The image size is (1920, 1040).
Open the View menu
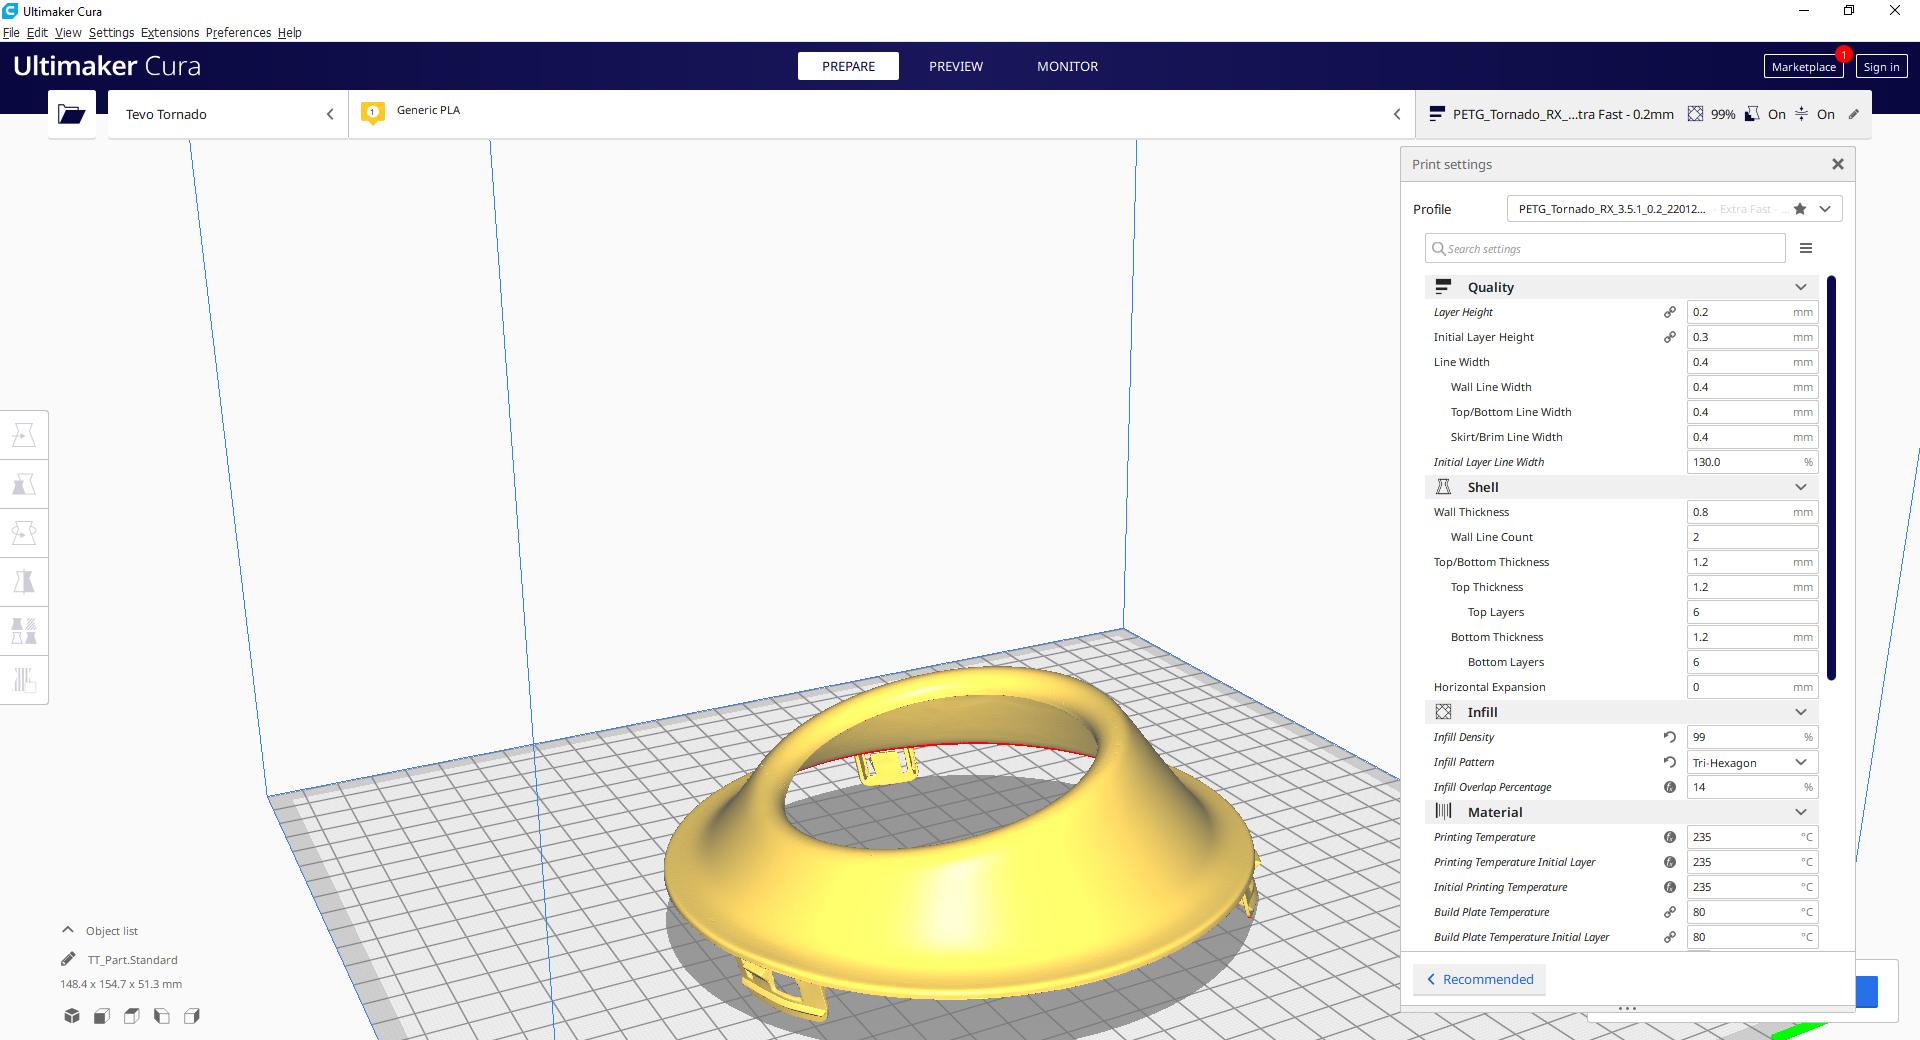(x=68, y=32)
